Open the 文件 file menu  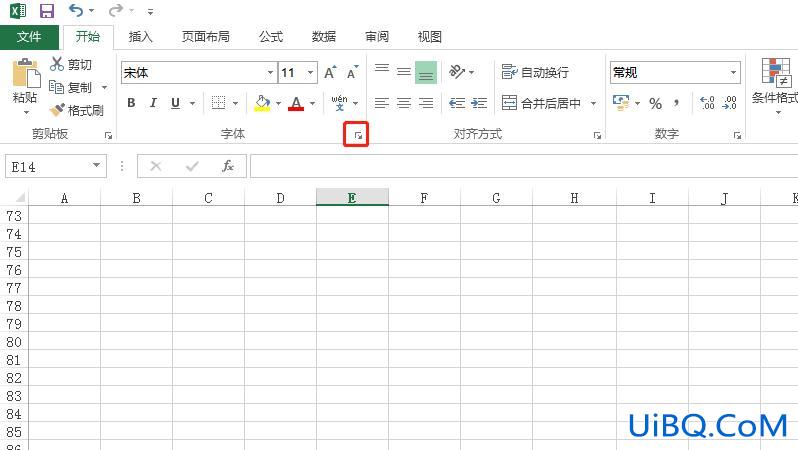point(29,37)
